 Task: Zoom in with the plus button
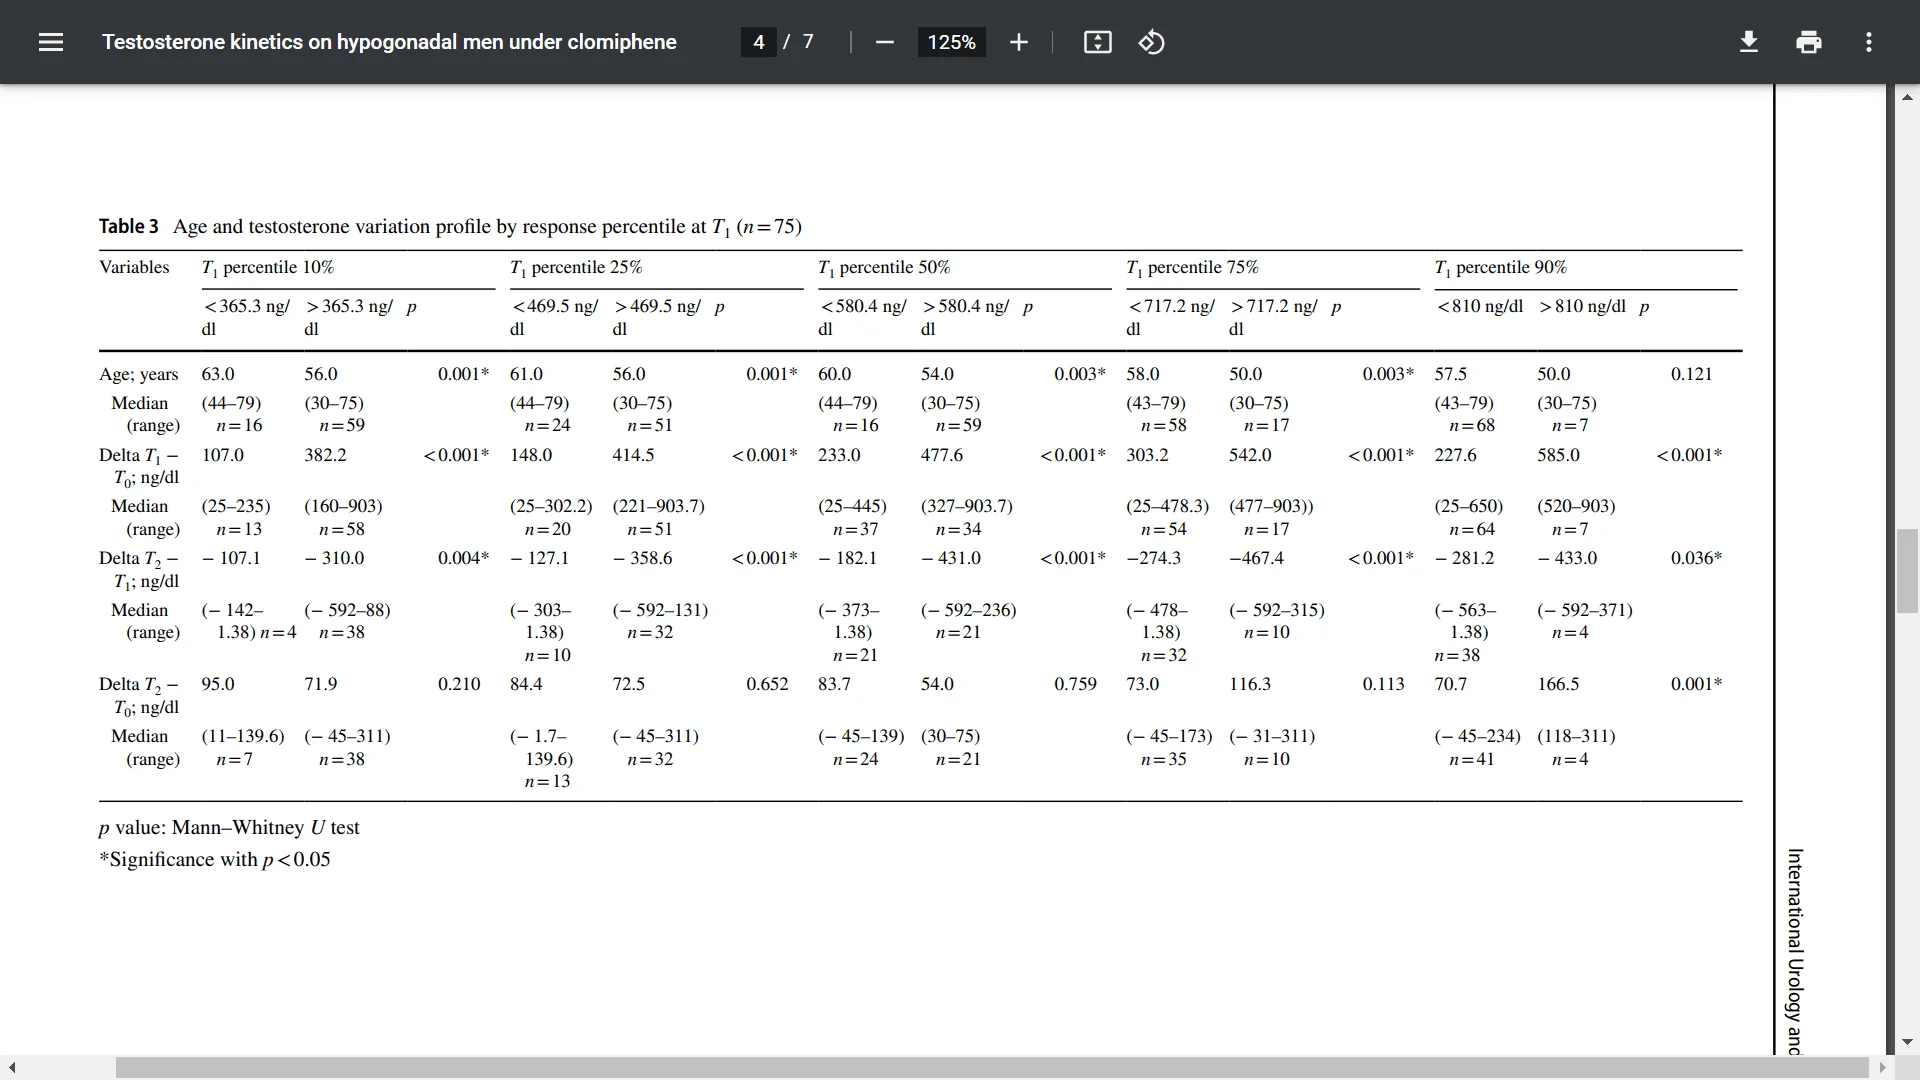1018,42
